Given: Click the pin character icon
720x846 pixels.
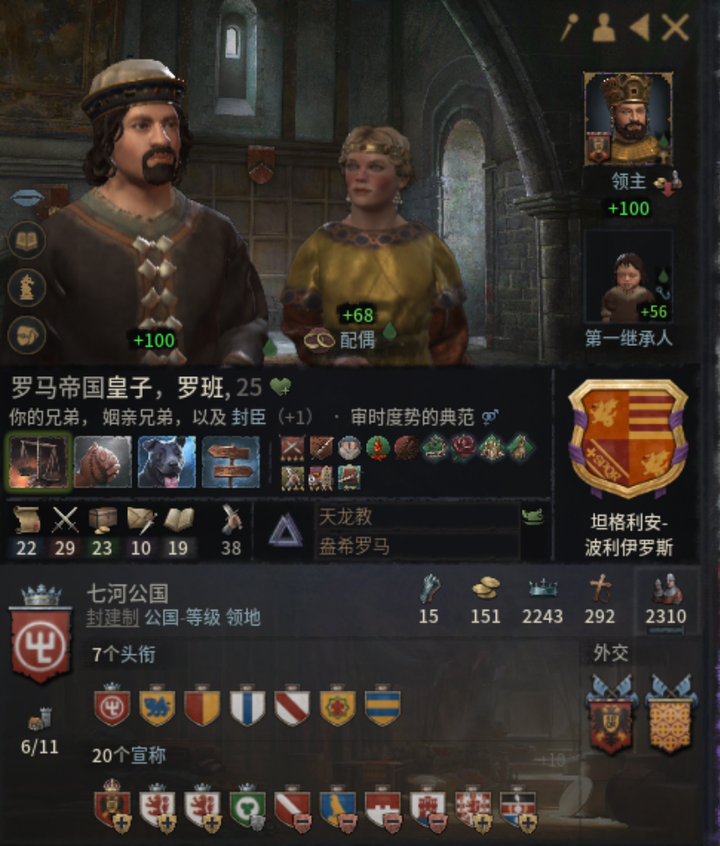Looking at the screenshot, I should 569,27.
